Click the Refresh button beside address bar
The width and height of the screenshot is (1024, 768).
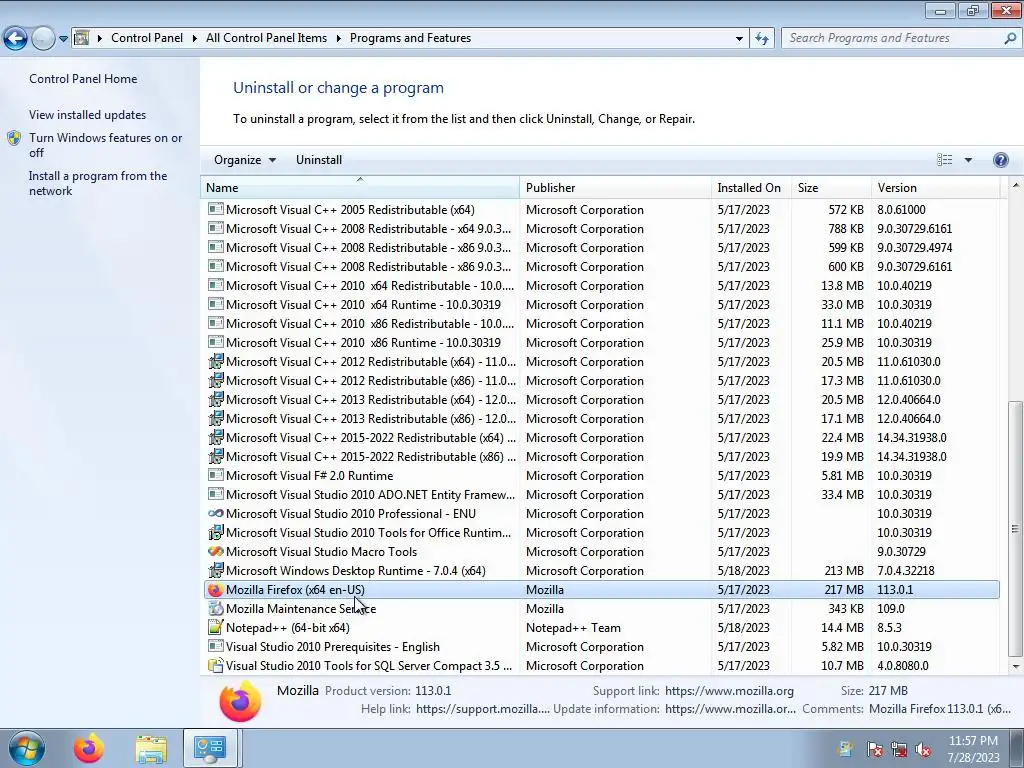pyautogui.click(x=761, y=38)
